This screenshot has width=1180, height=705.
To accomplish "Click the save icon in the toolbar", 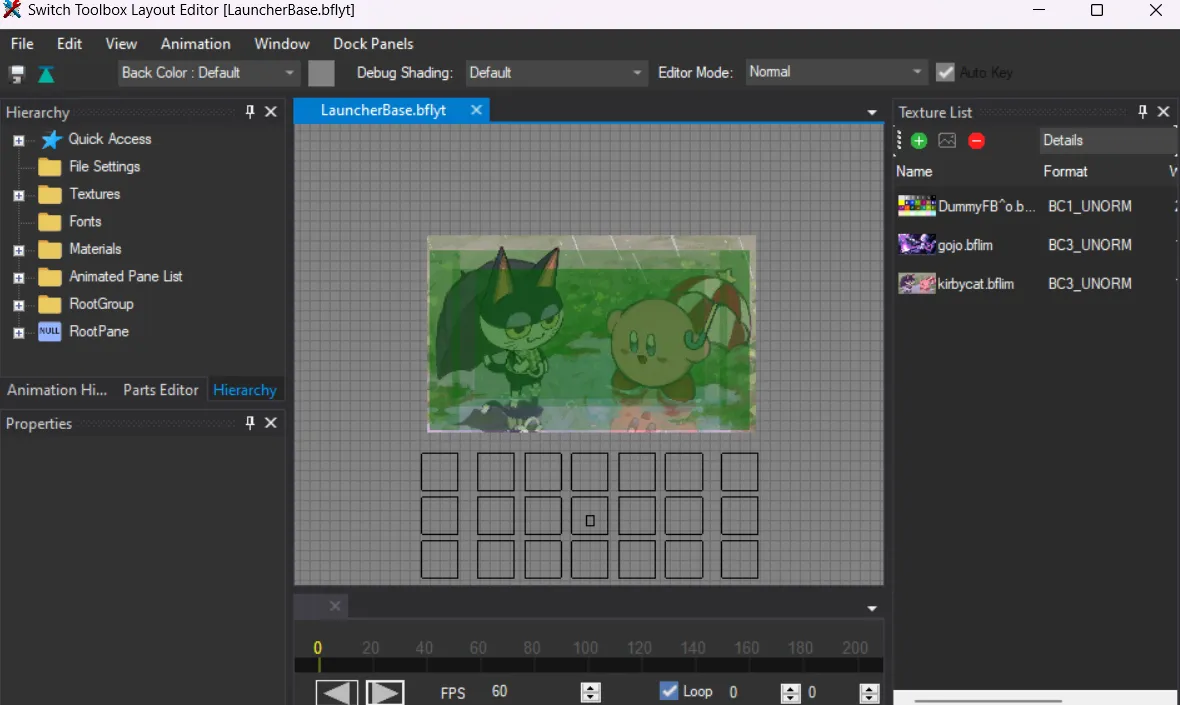I will coord(17,74).
